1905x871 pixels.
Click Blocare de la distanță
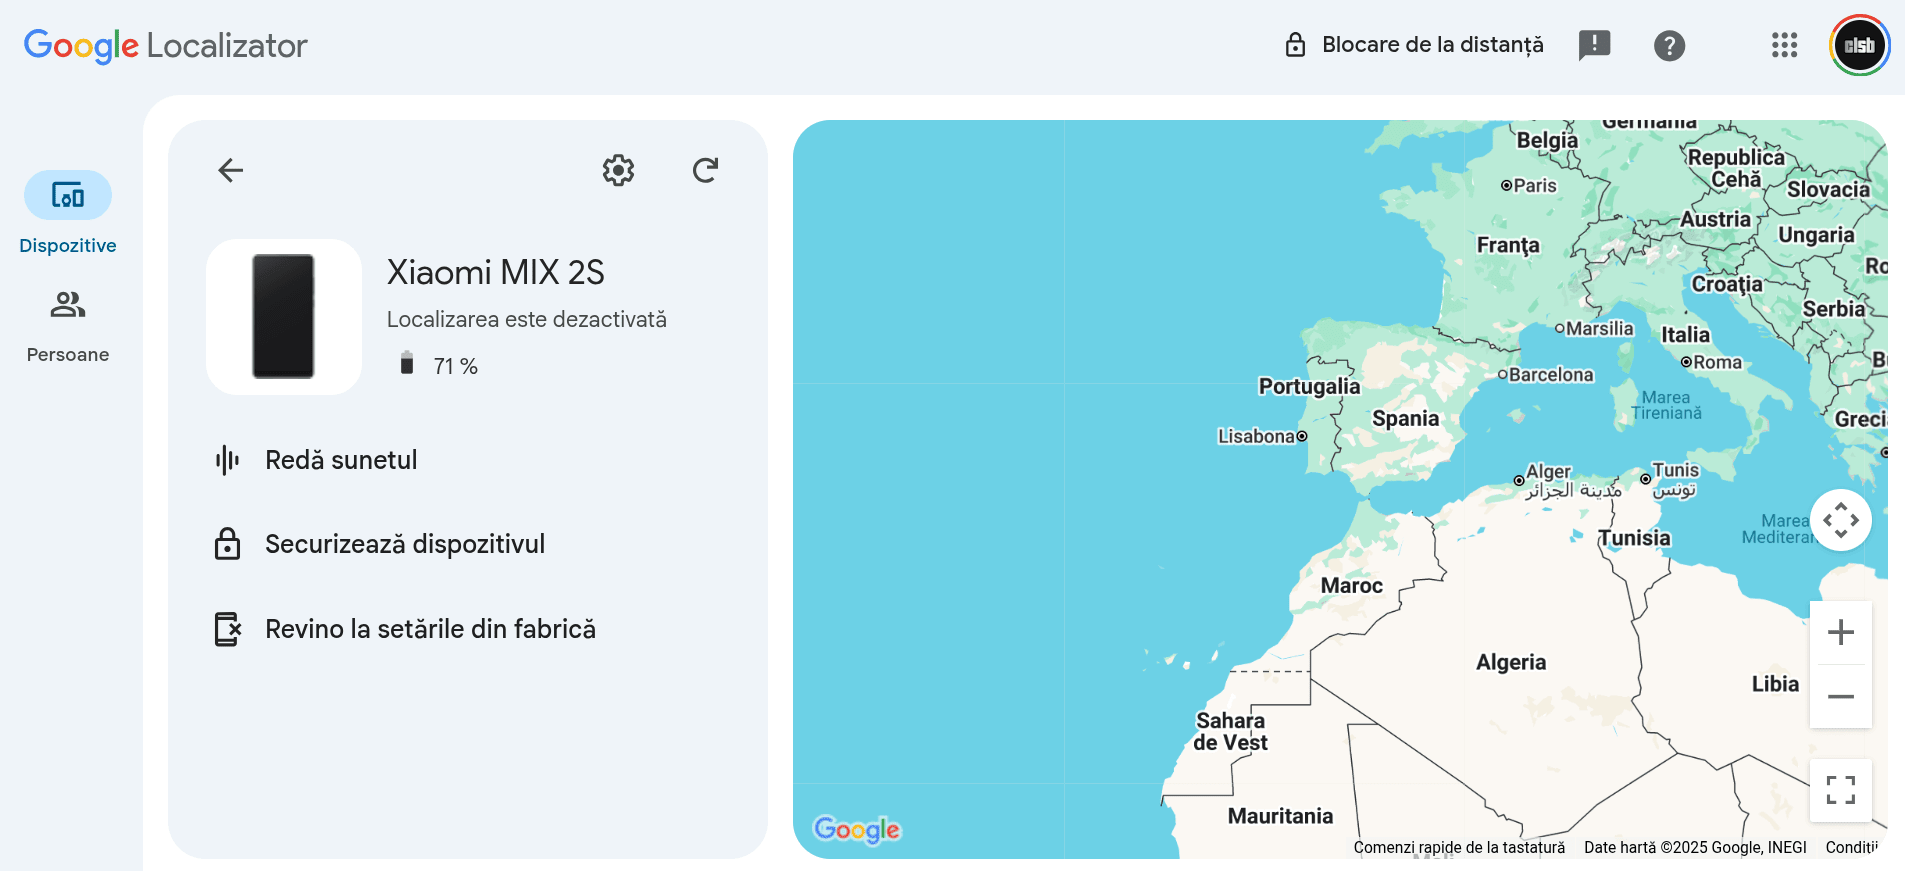click(x=1414, y=45)
